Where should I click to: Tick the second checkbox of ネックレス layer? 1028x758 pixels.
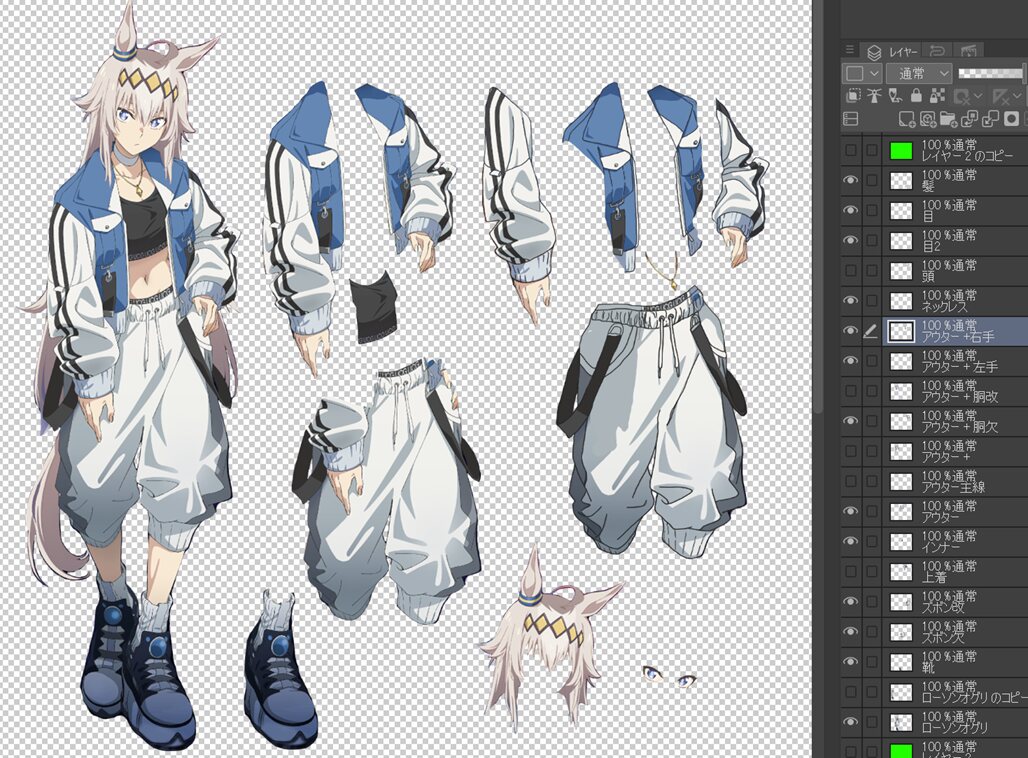871,301
